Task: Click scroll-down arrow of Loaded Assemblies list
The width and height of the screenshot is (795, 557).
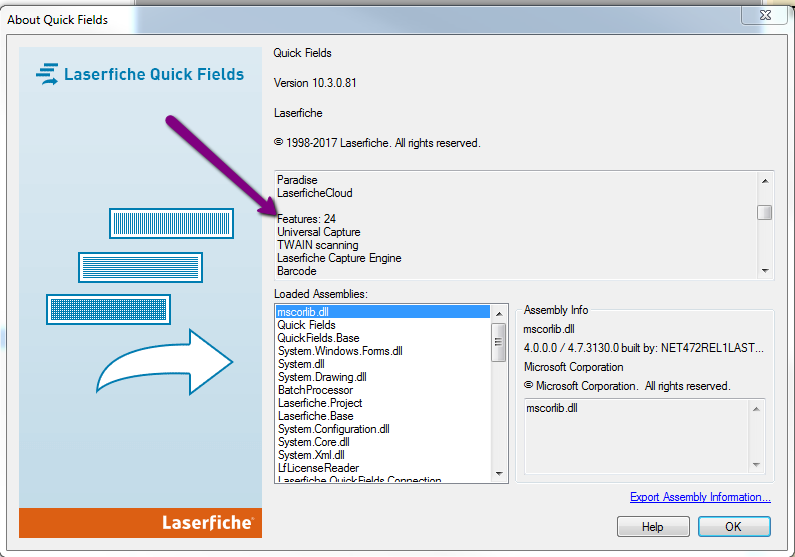Action: tap(499, 474)
